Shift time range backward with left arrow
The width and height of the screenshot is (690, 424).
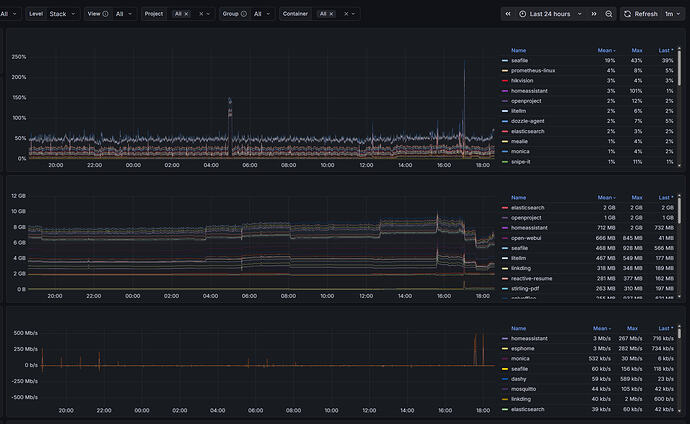tap(507, 14)
